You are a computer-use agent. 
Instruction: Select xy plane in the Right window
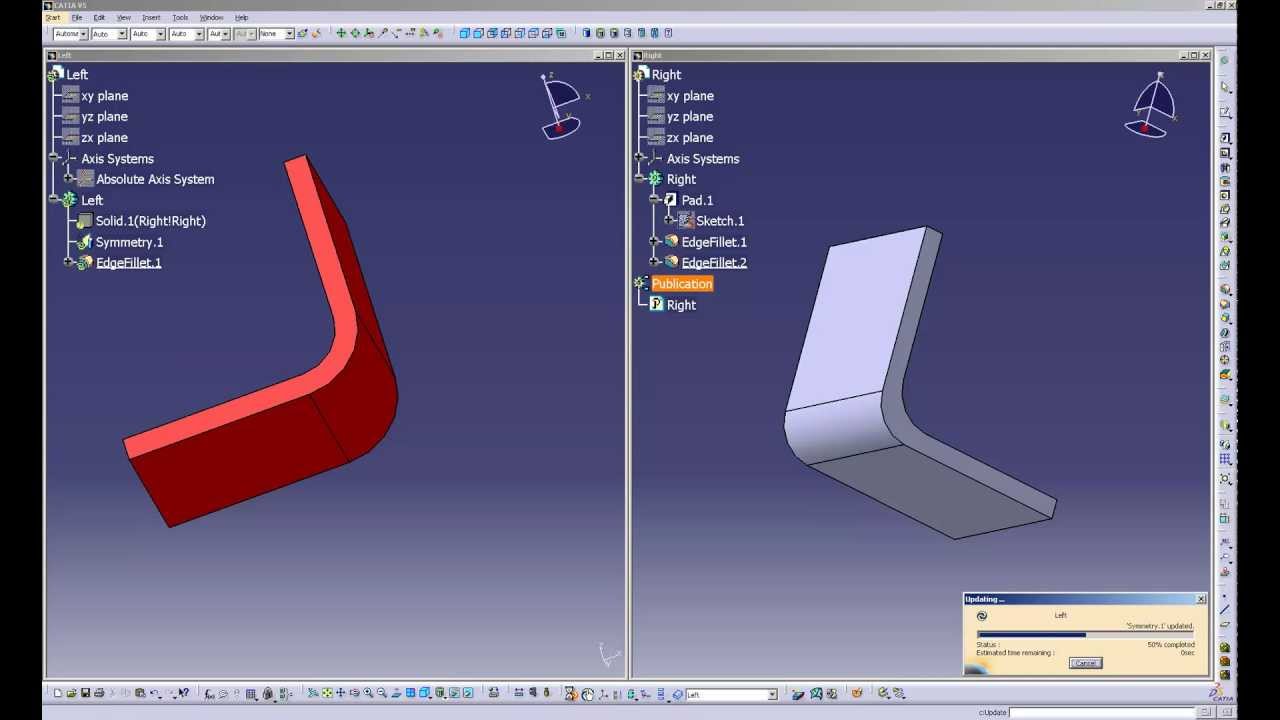[x=690, y=96]
